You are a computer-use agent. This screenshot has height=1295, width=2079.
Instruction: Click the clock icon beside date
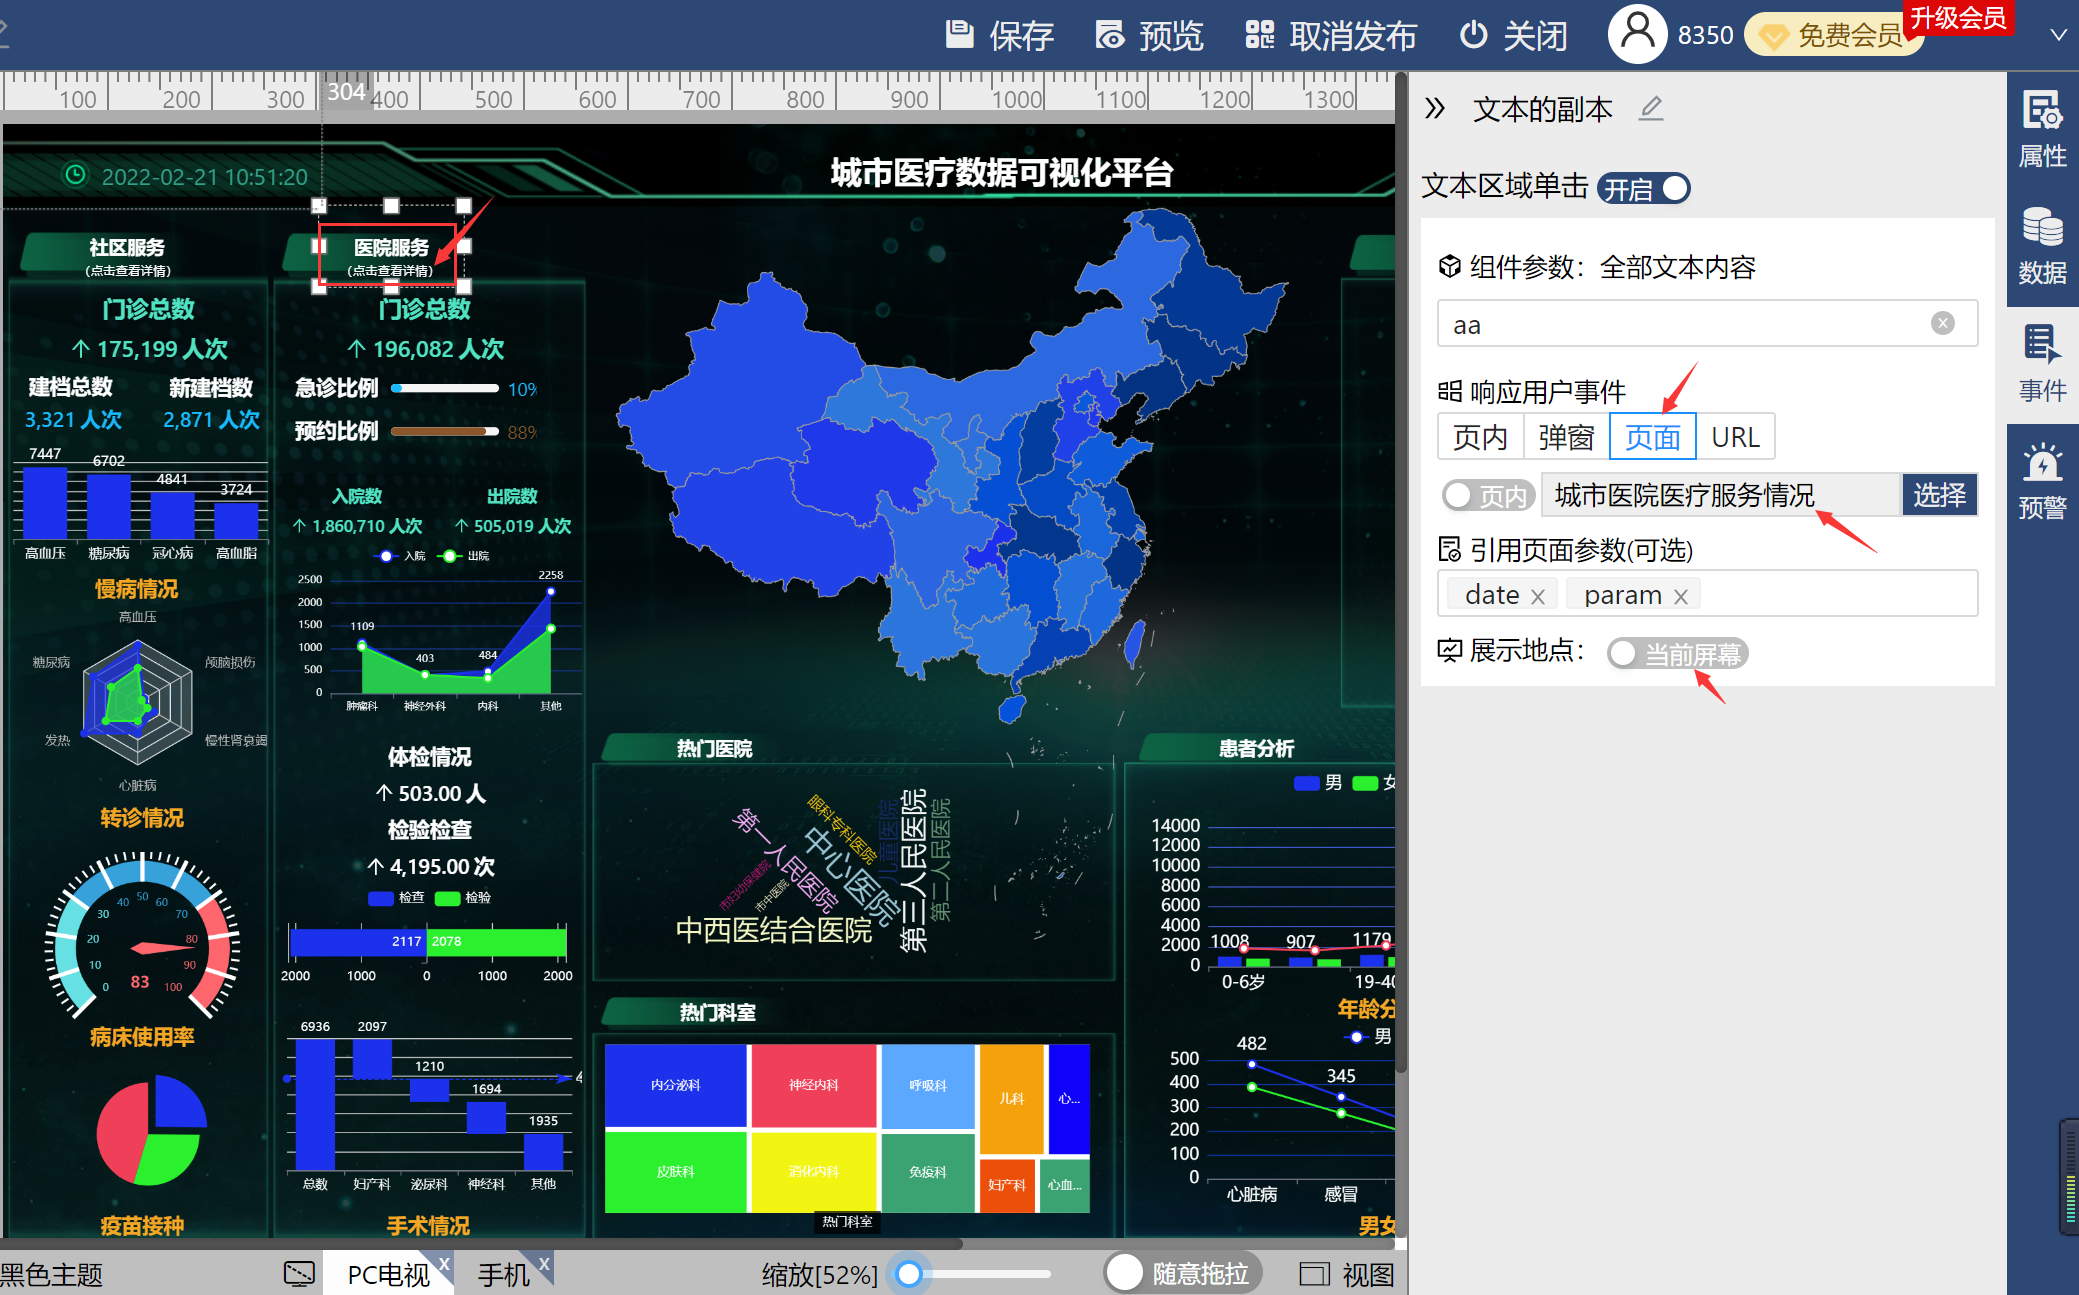click(x=75, y=175)
